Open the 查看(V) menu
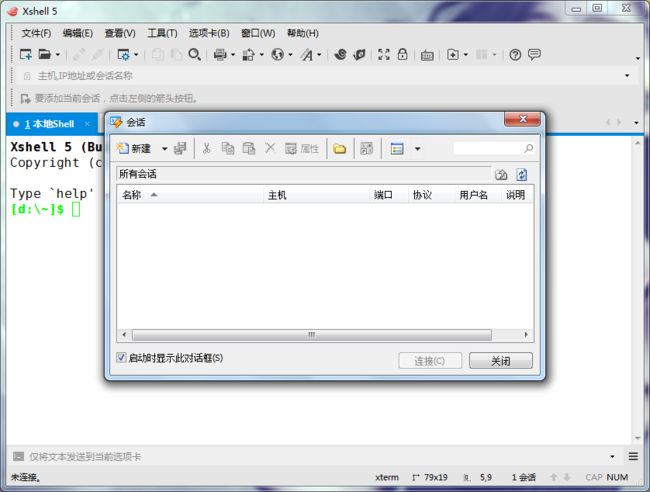This screenshot has height=492, width=650. [x=120, y=33]
